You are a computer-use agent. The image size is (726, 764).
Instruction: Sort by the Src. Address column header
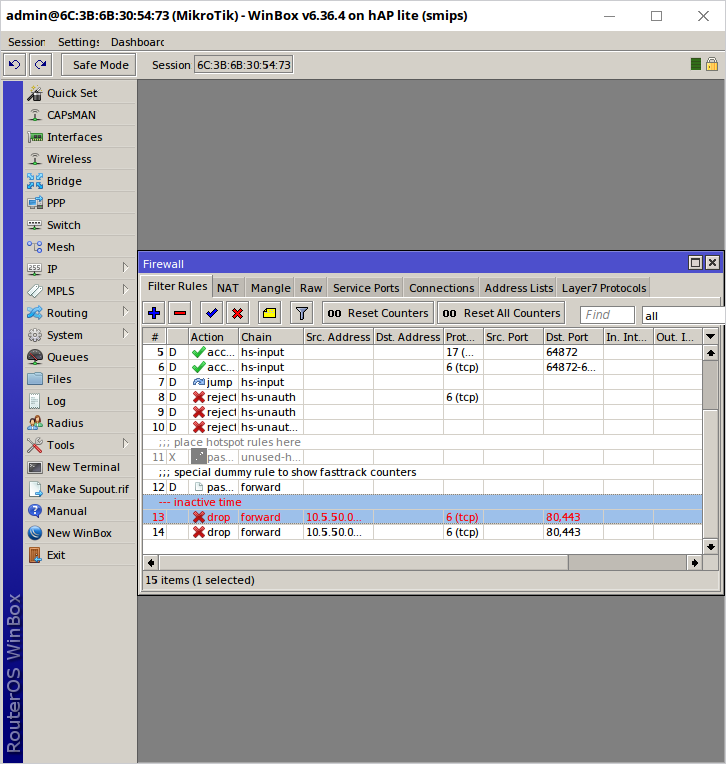338,337
